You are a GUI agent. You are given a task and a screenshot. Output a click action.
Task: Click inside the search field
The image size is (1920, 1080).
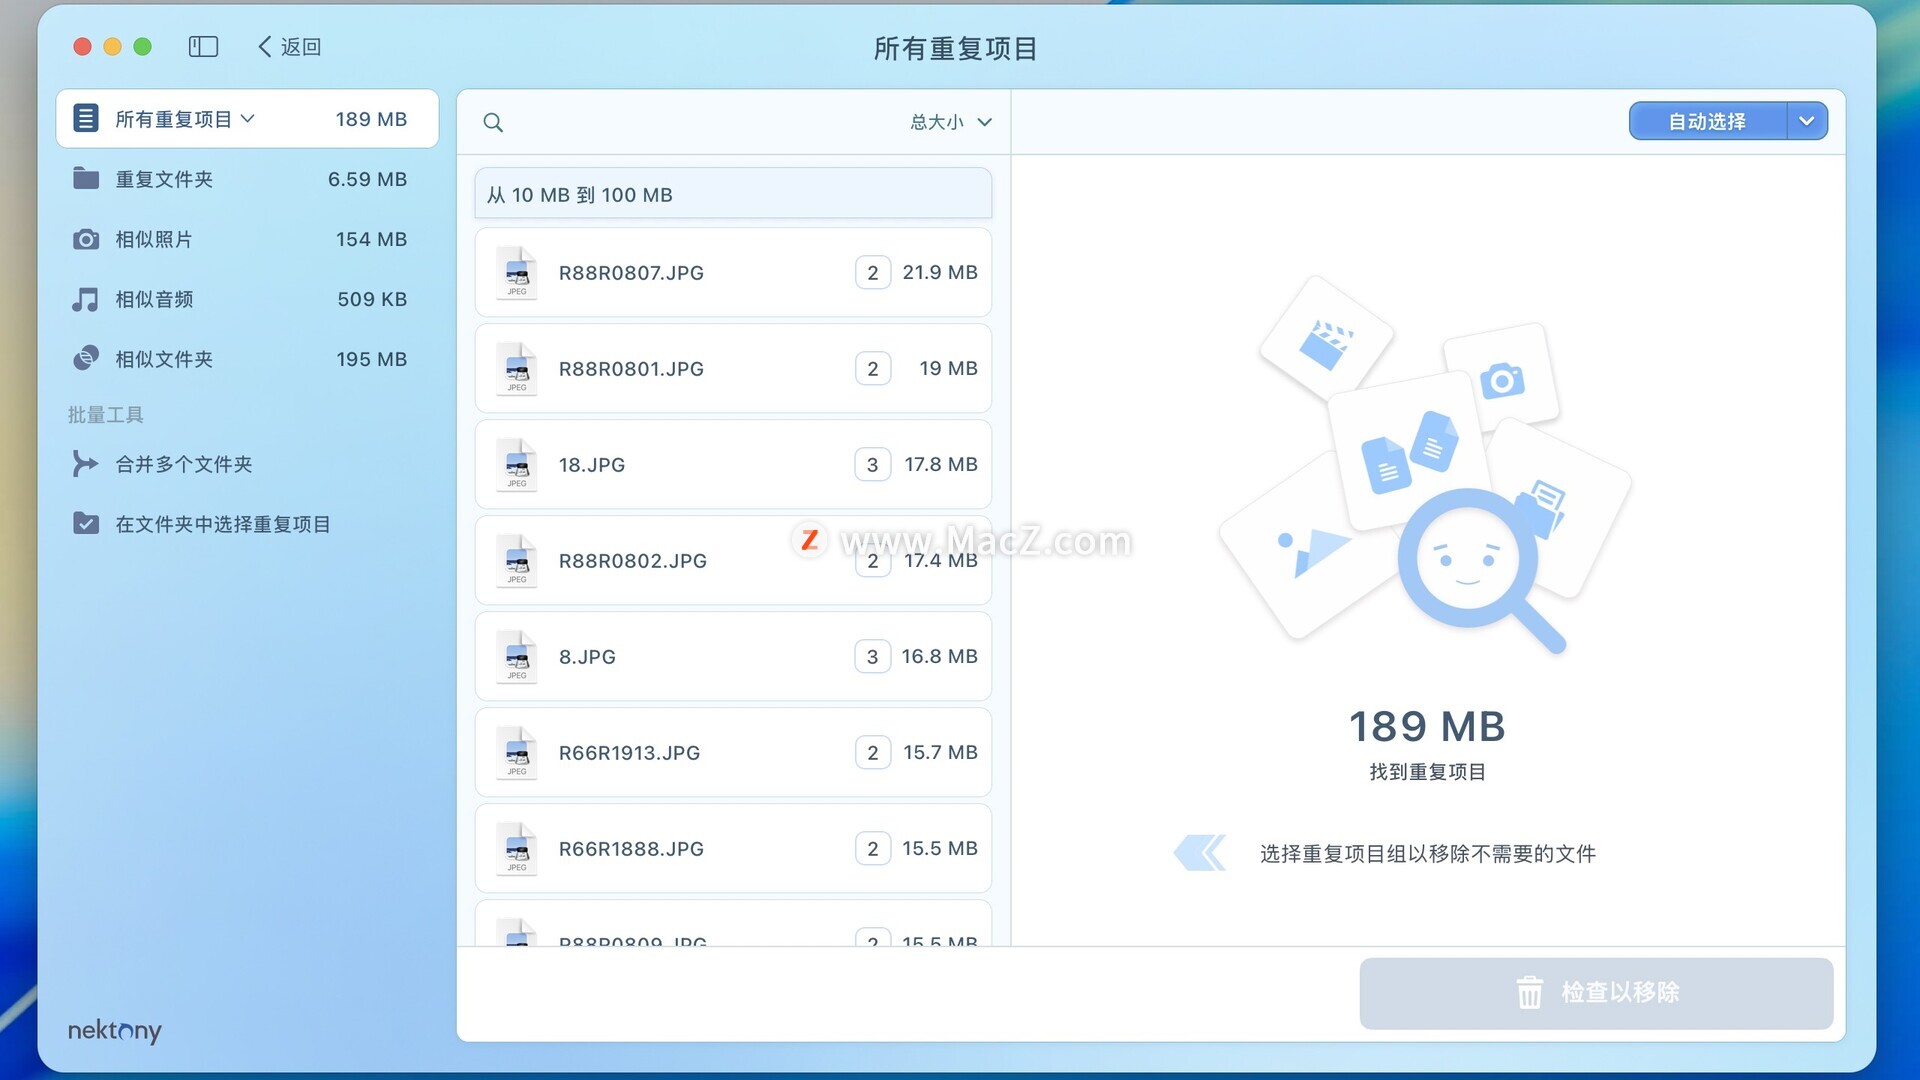pos(700,122)
